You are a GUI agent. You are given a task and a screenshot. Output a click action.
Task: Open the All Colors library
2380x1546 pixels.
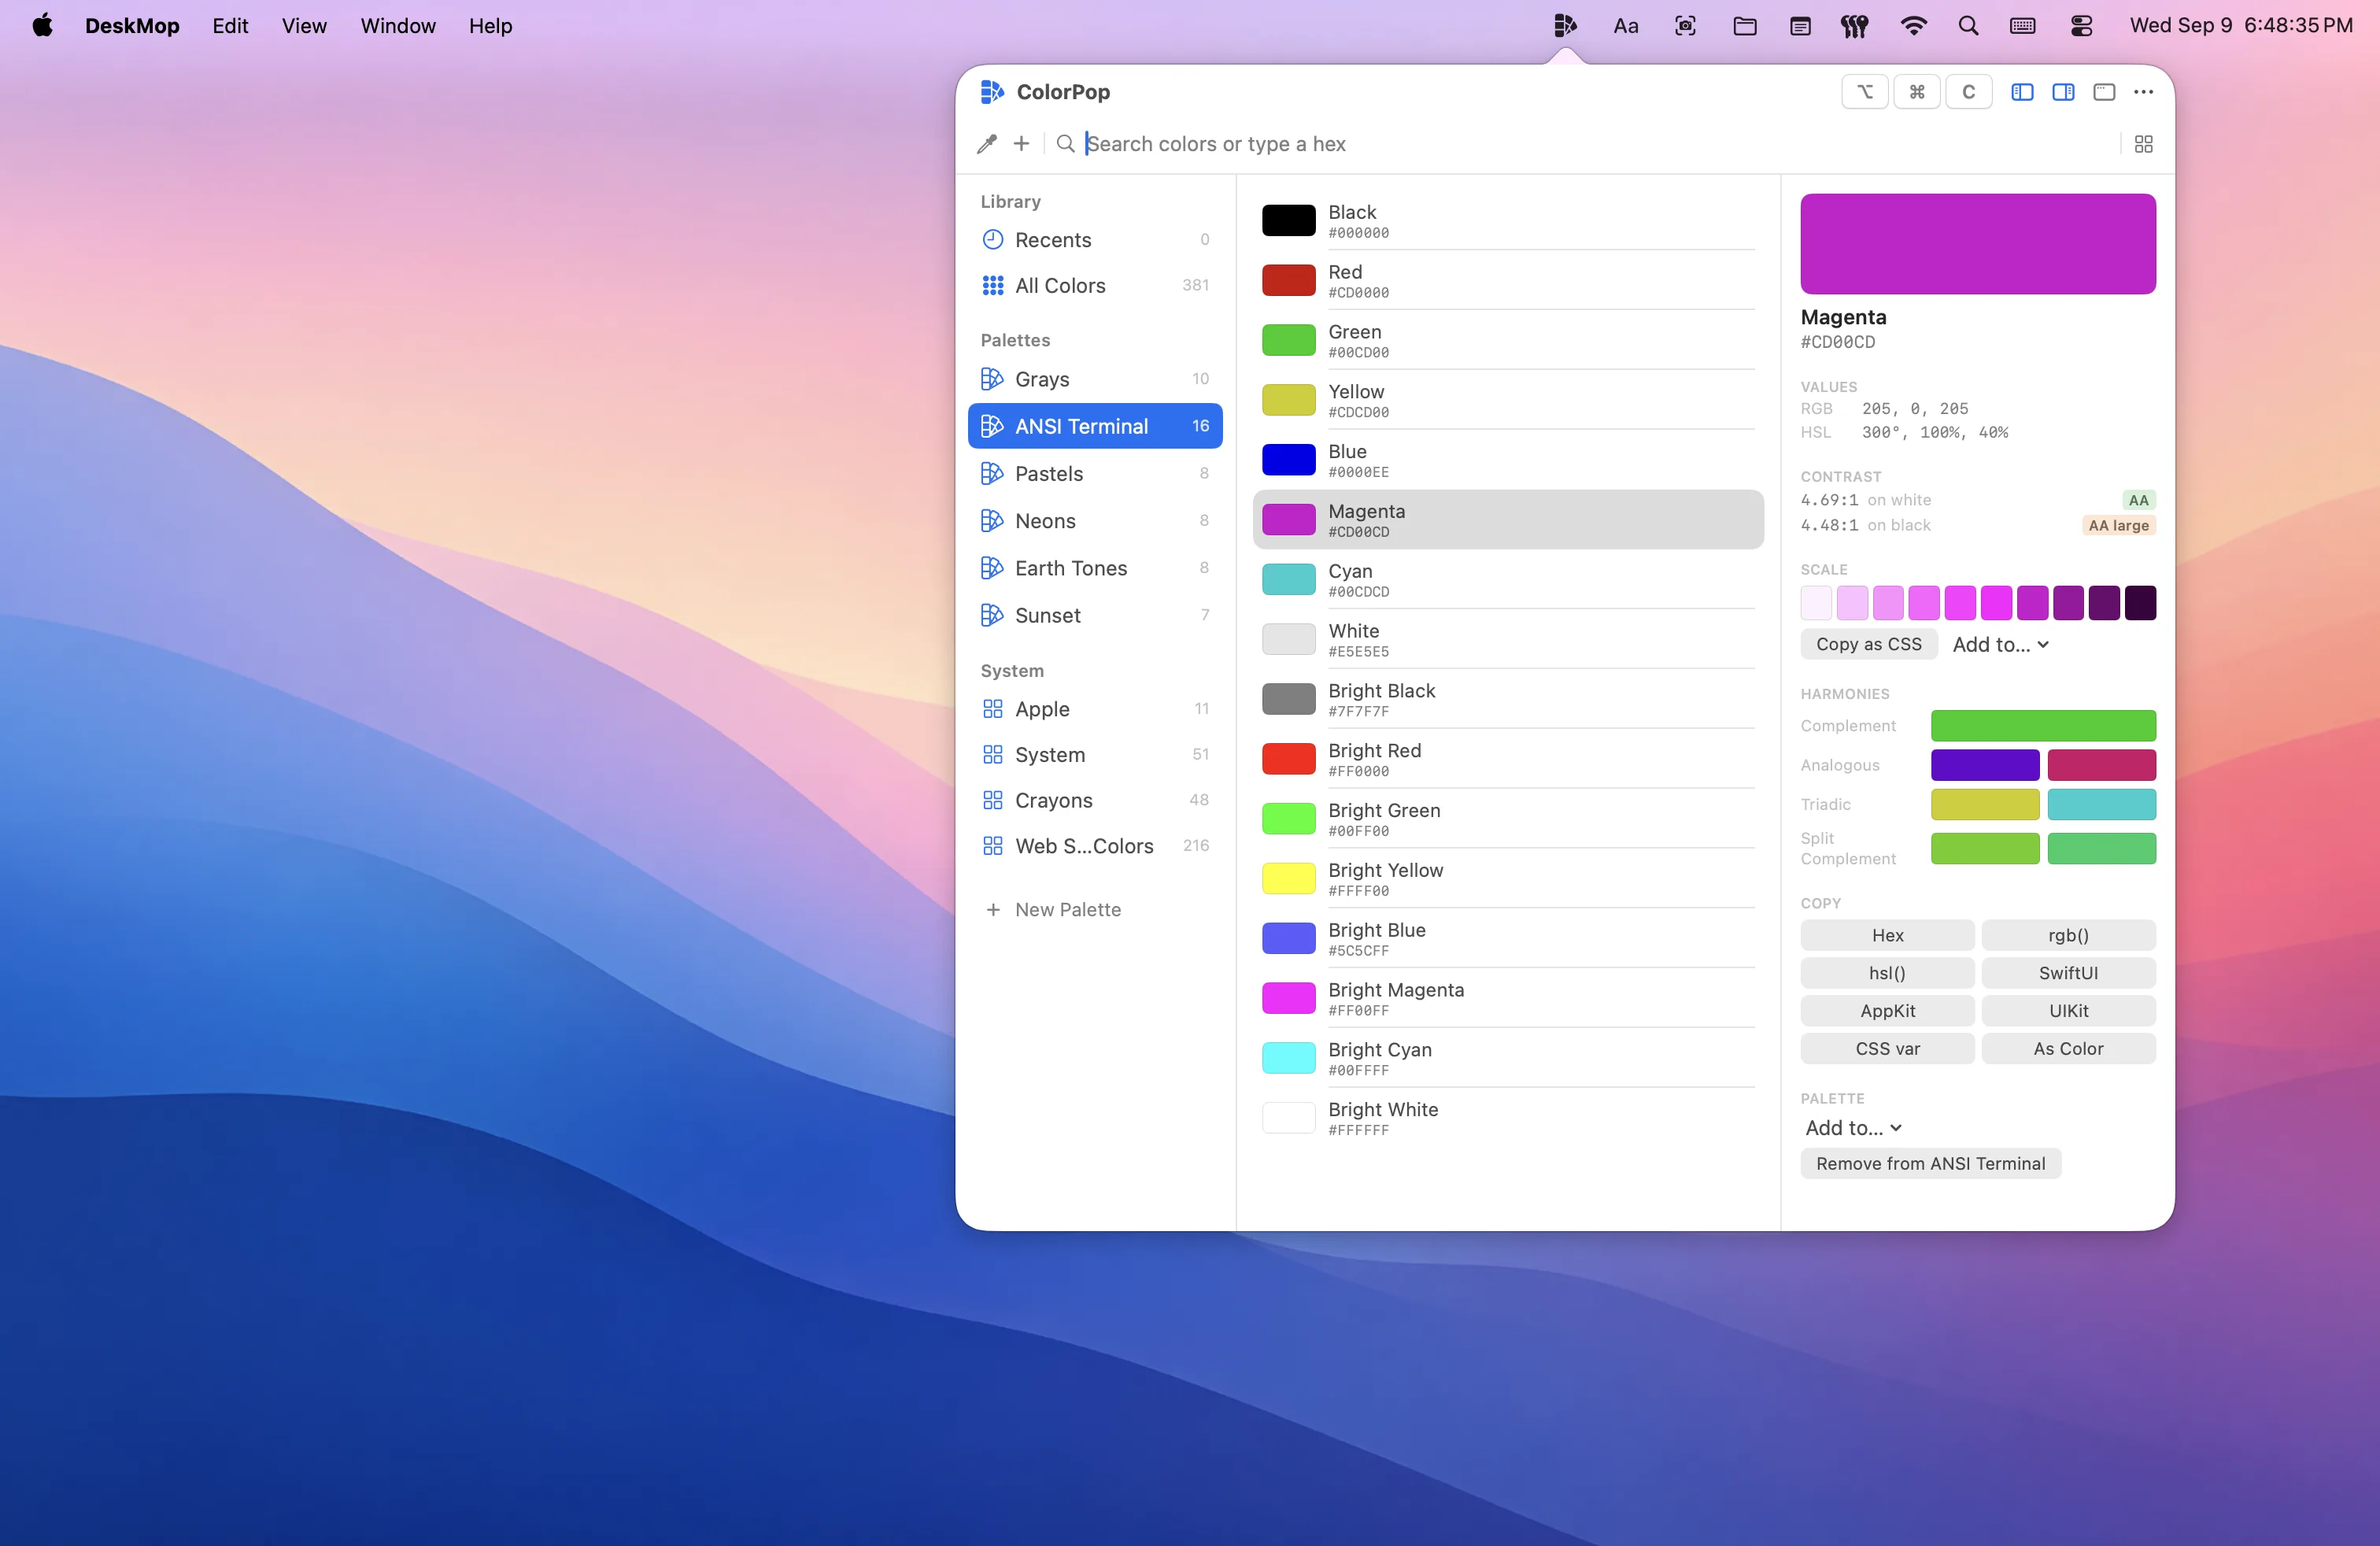pos(1095,286)
